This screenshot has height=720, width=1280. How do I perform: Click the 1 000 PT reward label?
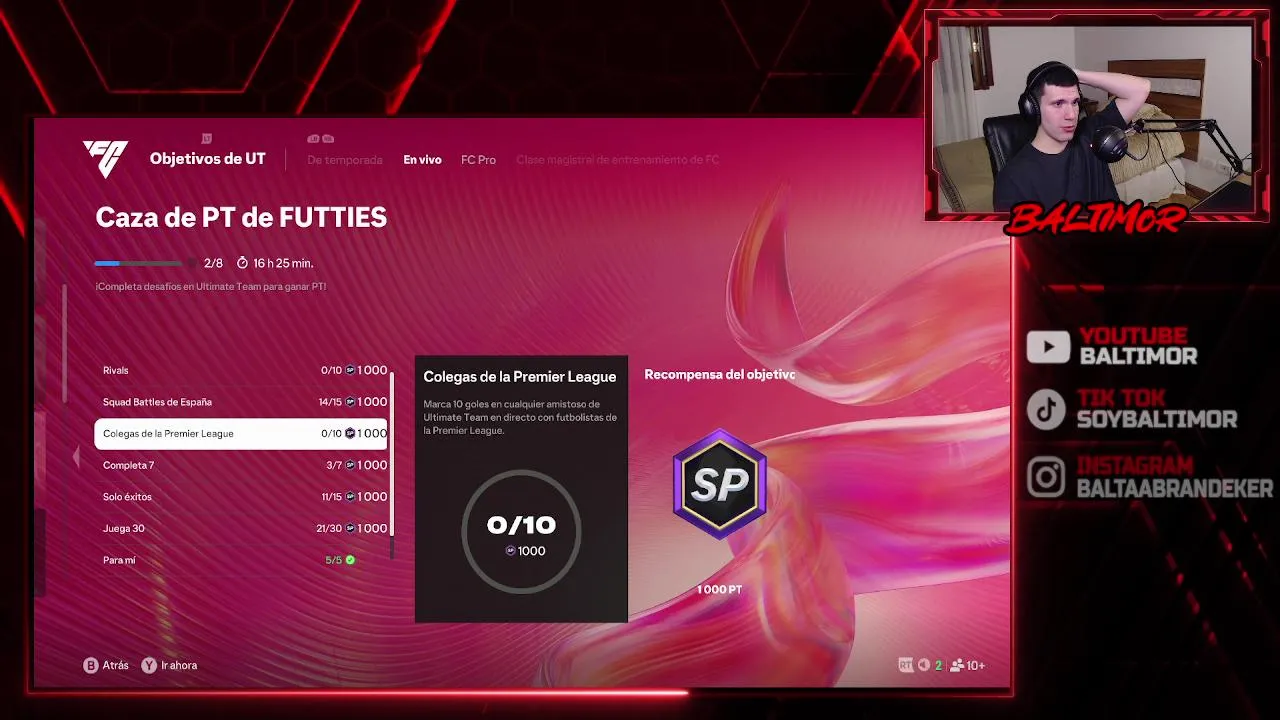pos(720,590)
